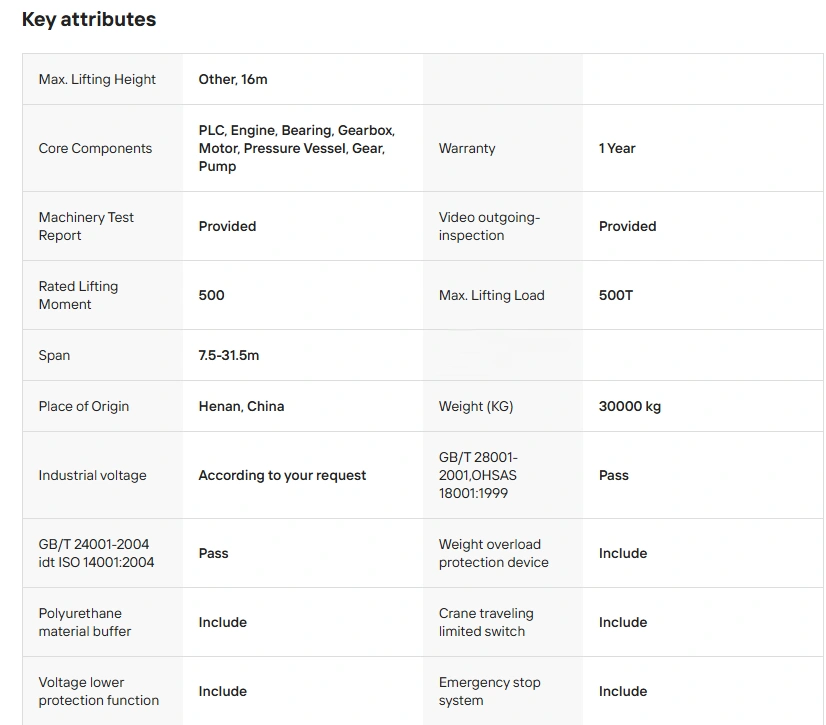Click the "Emergency stop system" label

pyautogui.click(x=489, y=691)
